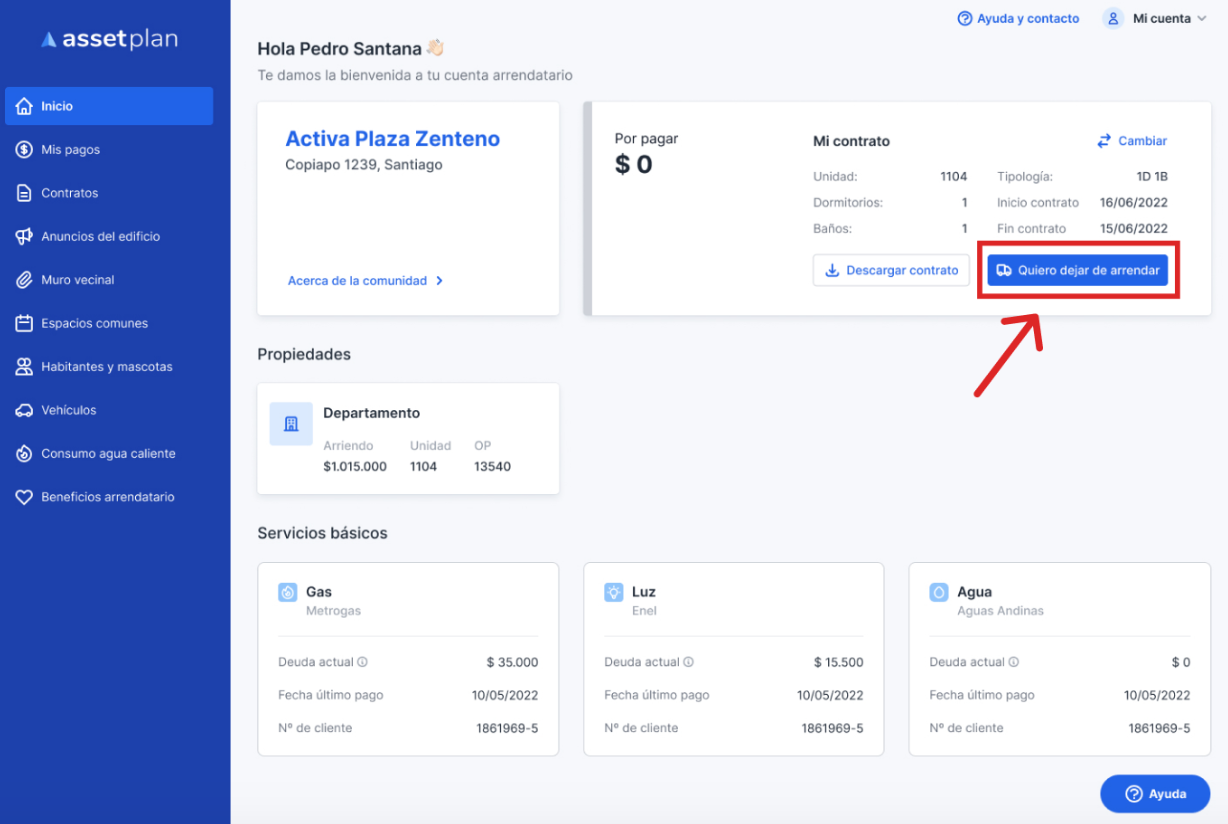The width and height of the screenshot is (1228, 824).
Task: Click the help question mark icon in header
Action: (x=965, y=18)
